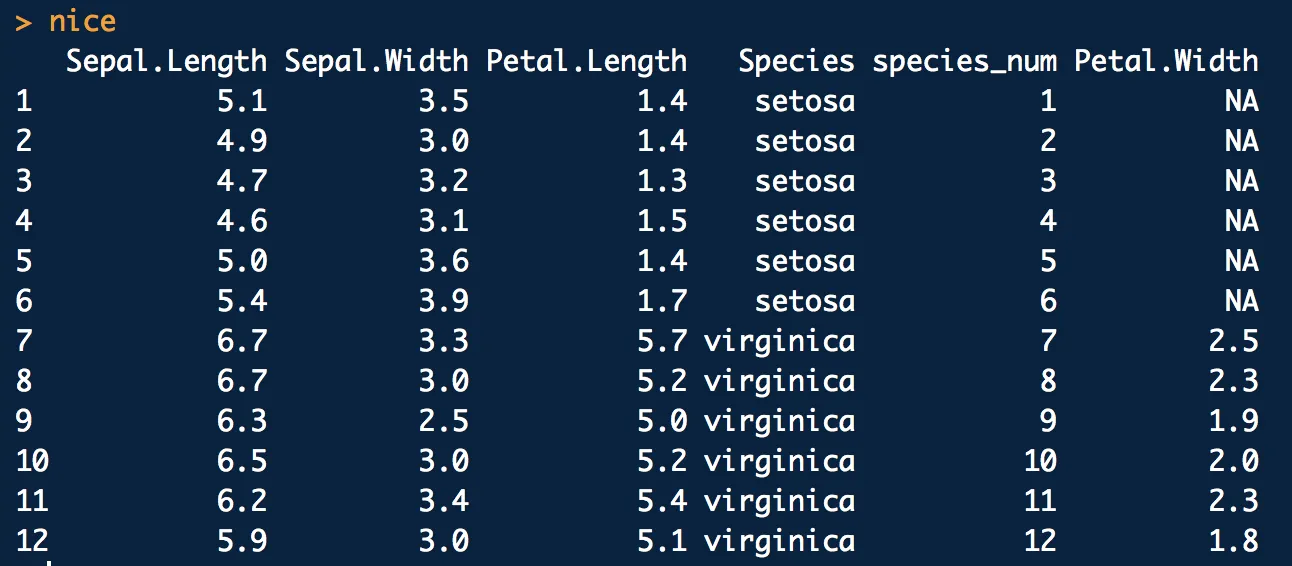Click the Sepal.Width value 3.9

point(443,301)
